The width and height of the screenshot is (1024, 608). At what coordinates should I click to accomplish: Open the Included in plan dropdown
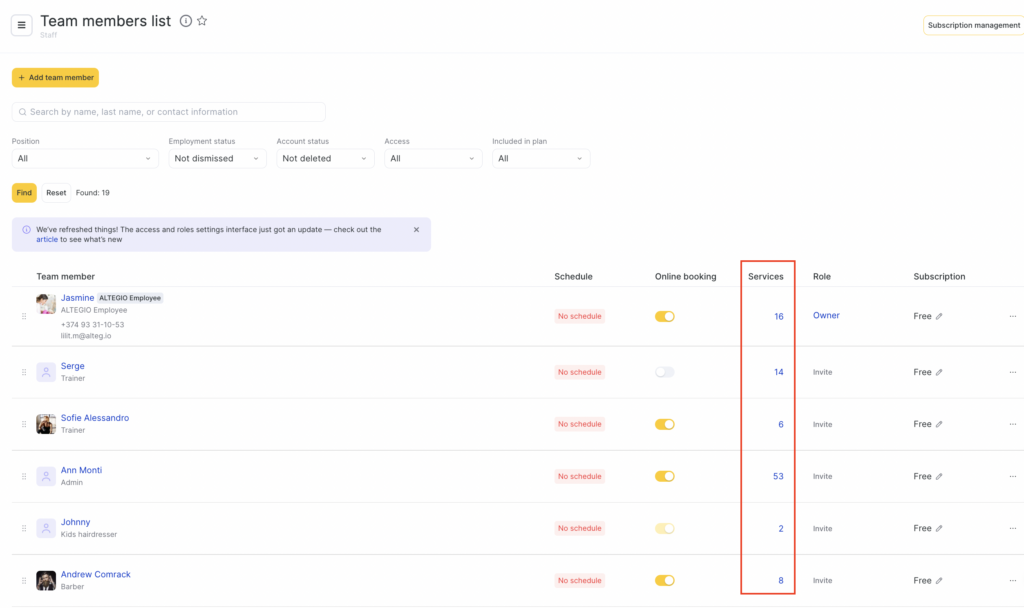(x=540, y=158)
